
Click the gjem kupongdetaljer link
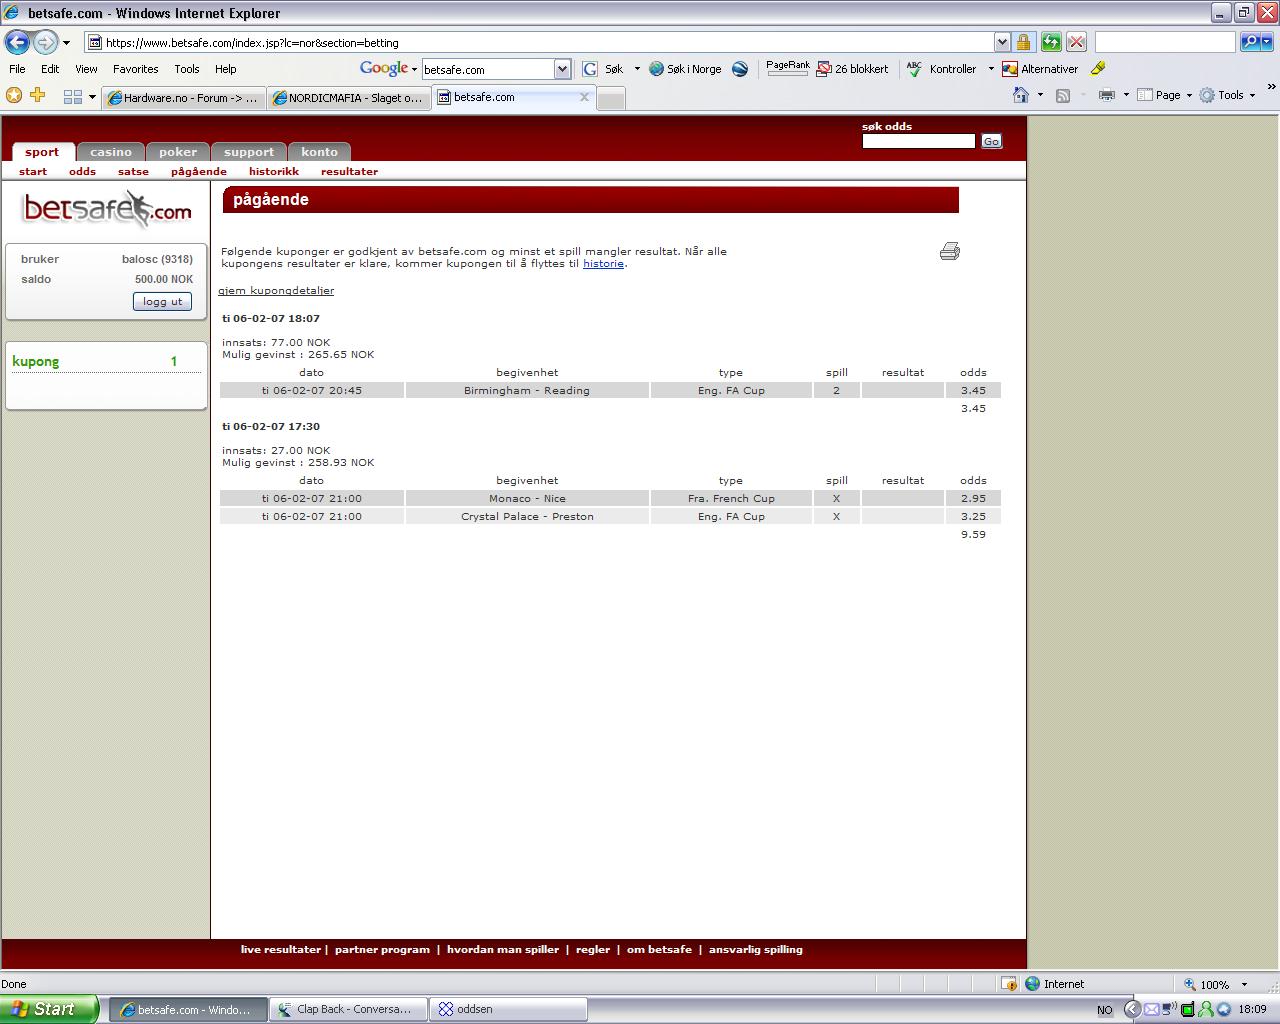pyautogui.click(x=276, y=291)
